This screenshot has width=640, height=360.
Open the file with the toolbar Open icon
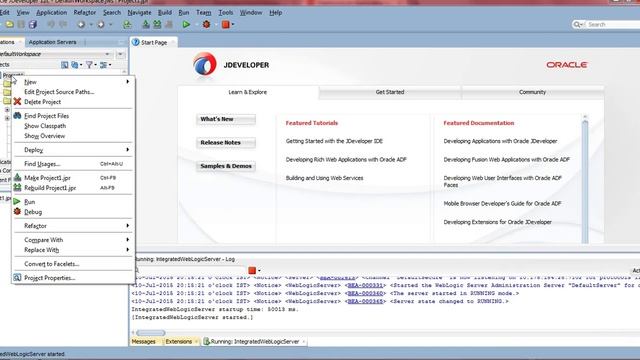[x=9, y=24]
